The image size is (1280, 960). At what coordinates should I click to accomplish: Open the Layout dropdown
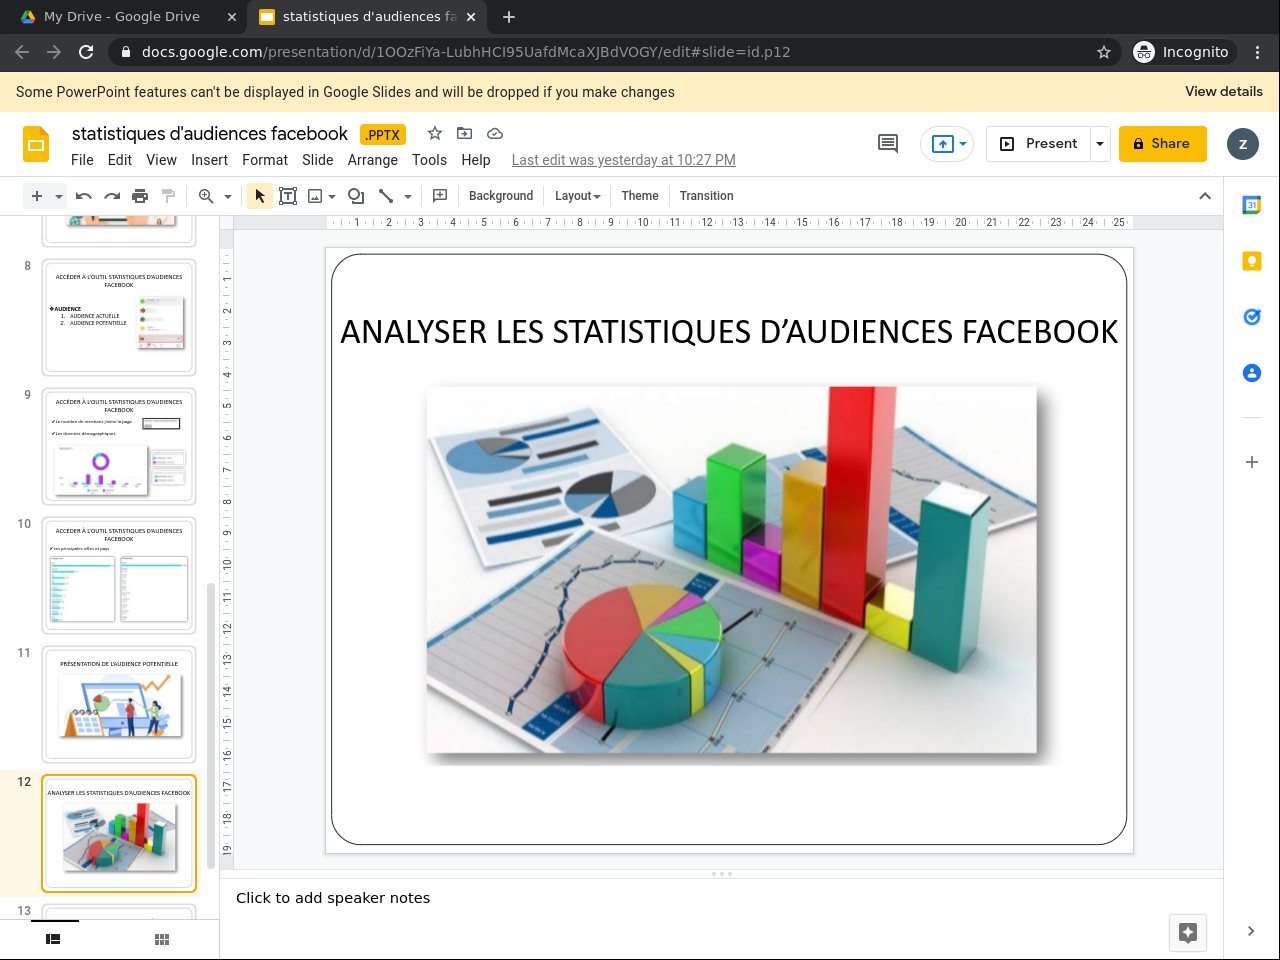tap(578, 196)
